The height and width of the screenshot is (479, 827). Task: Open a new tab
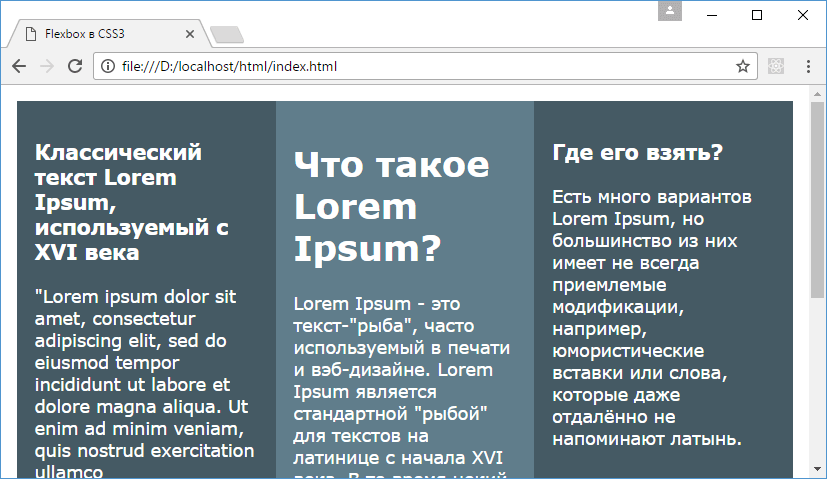[229, 35]
